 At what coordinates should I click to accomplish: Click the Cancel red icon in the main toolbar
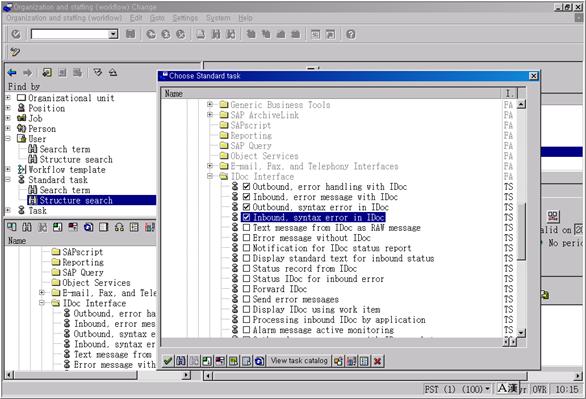click(x=181, y=34)
